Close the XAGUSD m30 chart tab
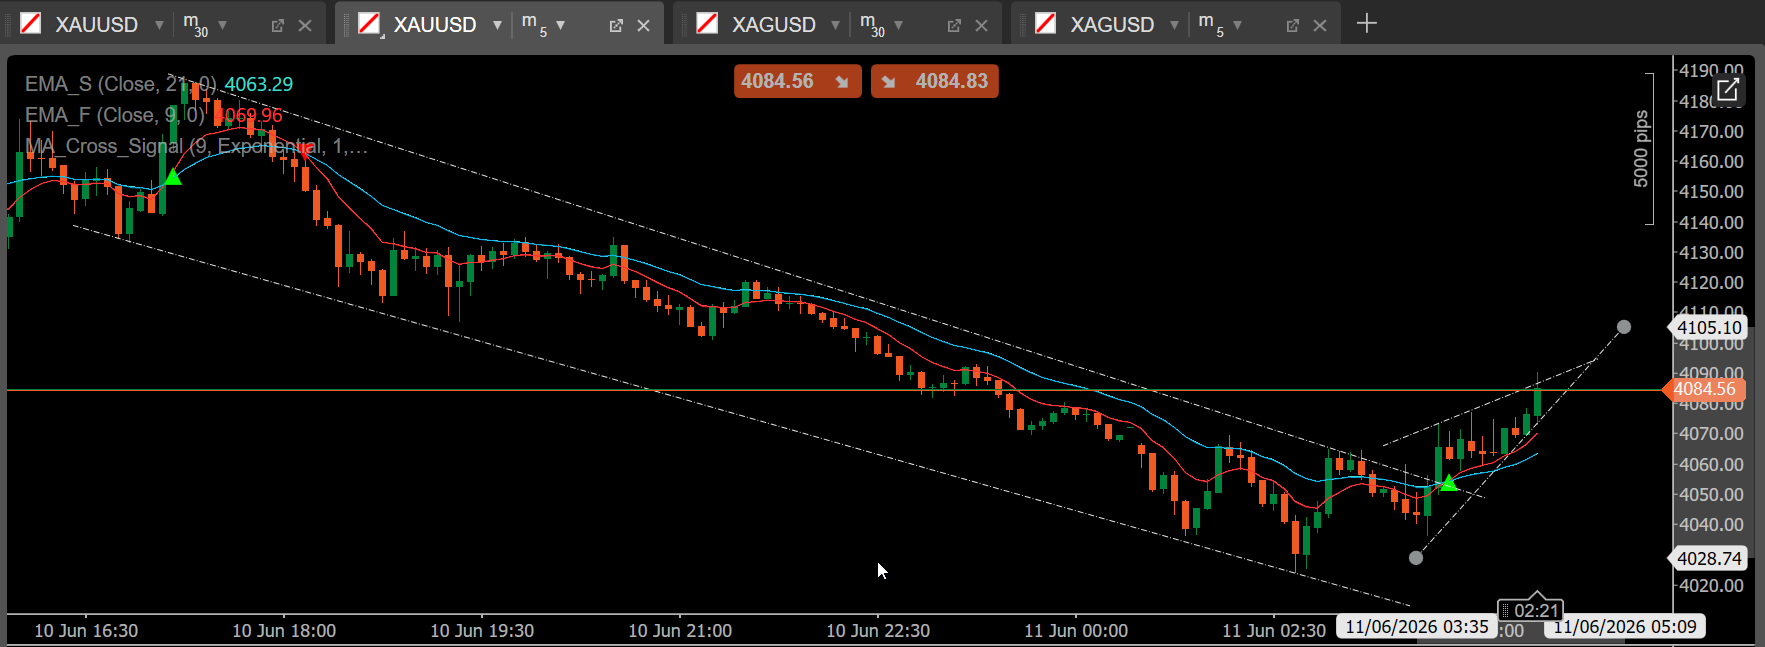Image resolution: width=1765 pixels, height=647 pixels. coord(981,26)
